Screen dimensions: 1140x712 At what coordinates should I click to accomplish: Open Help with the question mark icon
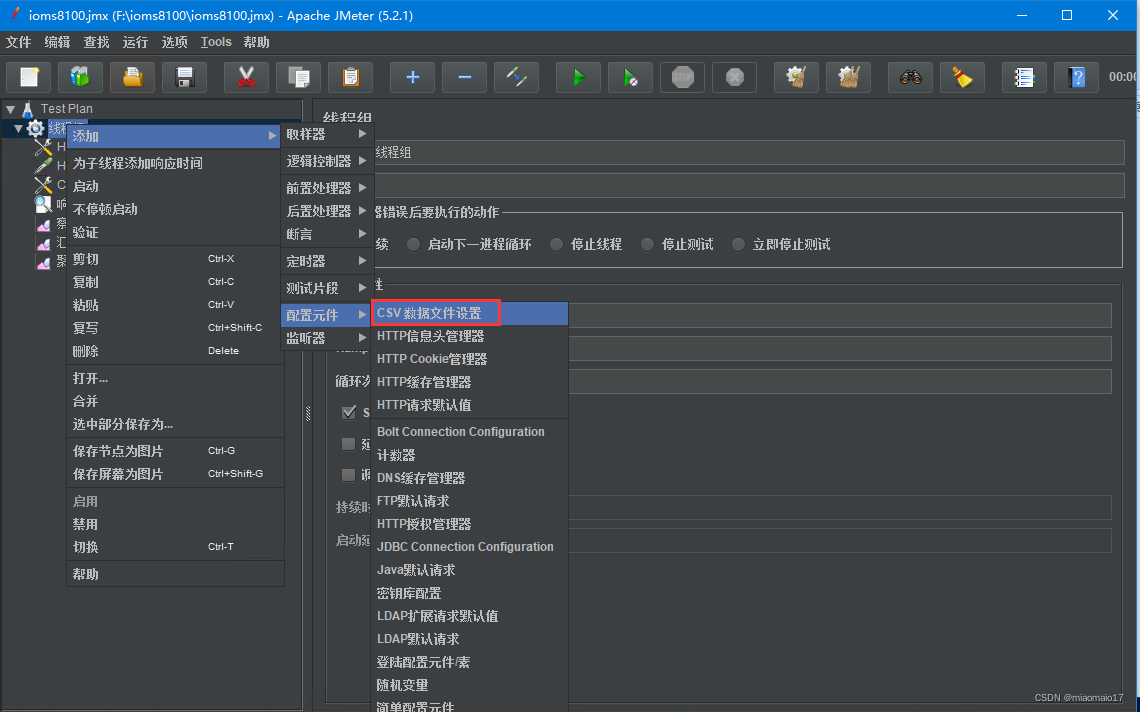click(1077, 77)
